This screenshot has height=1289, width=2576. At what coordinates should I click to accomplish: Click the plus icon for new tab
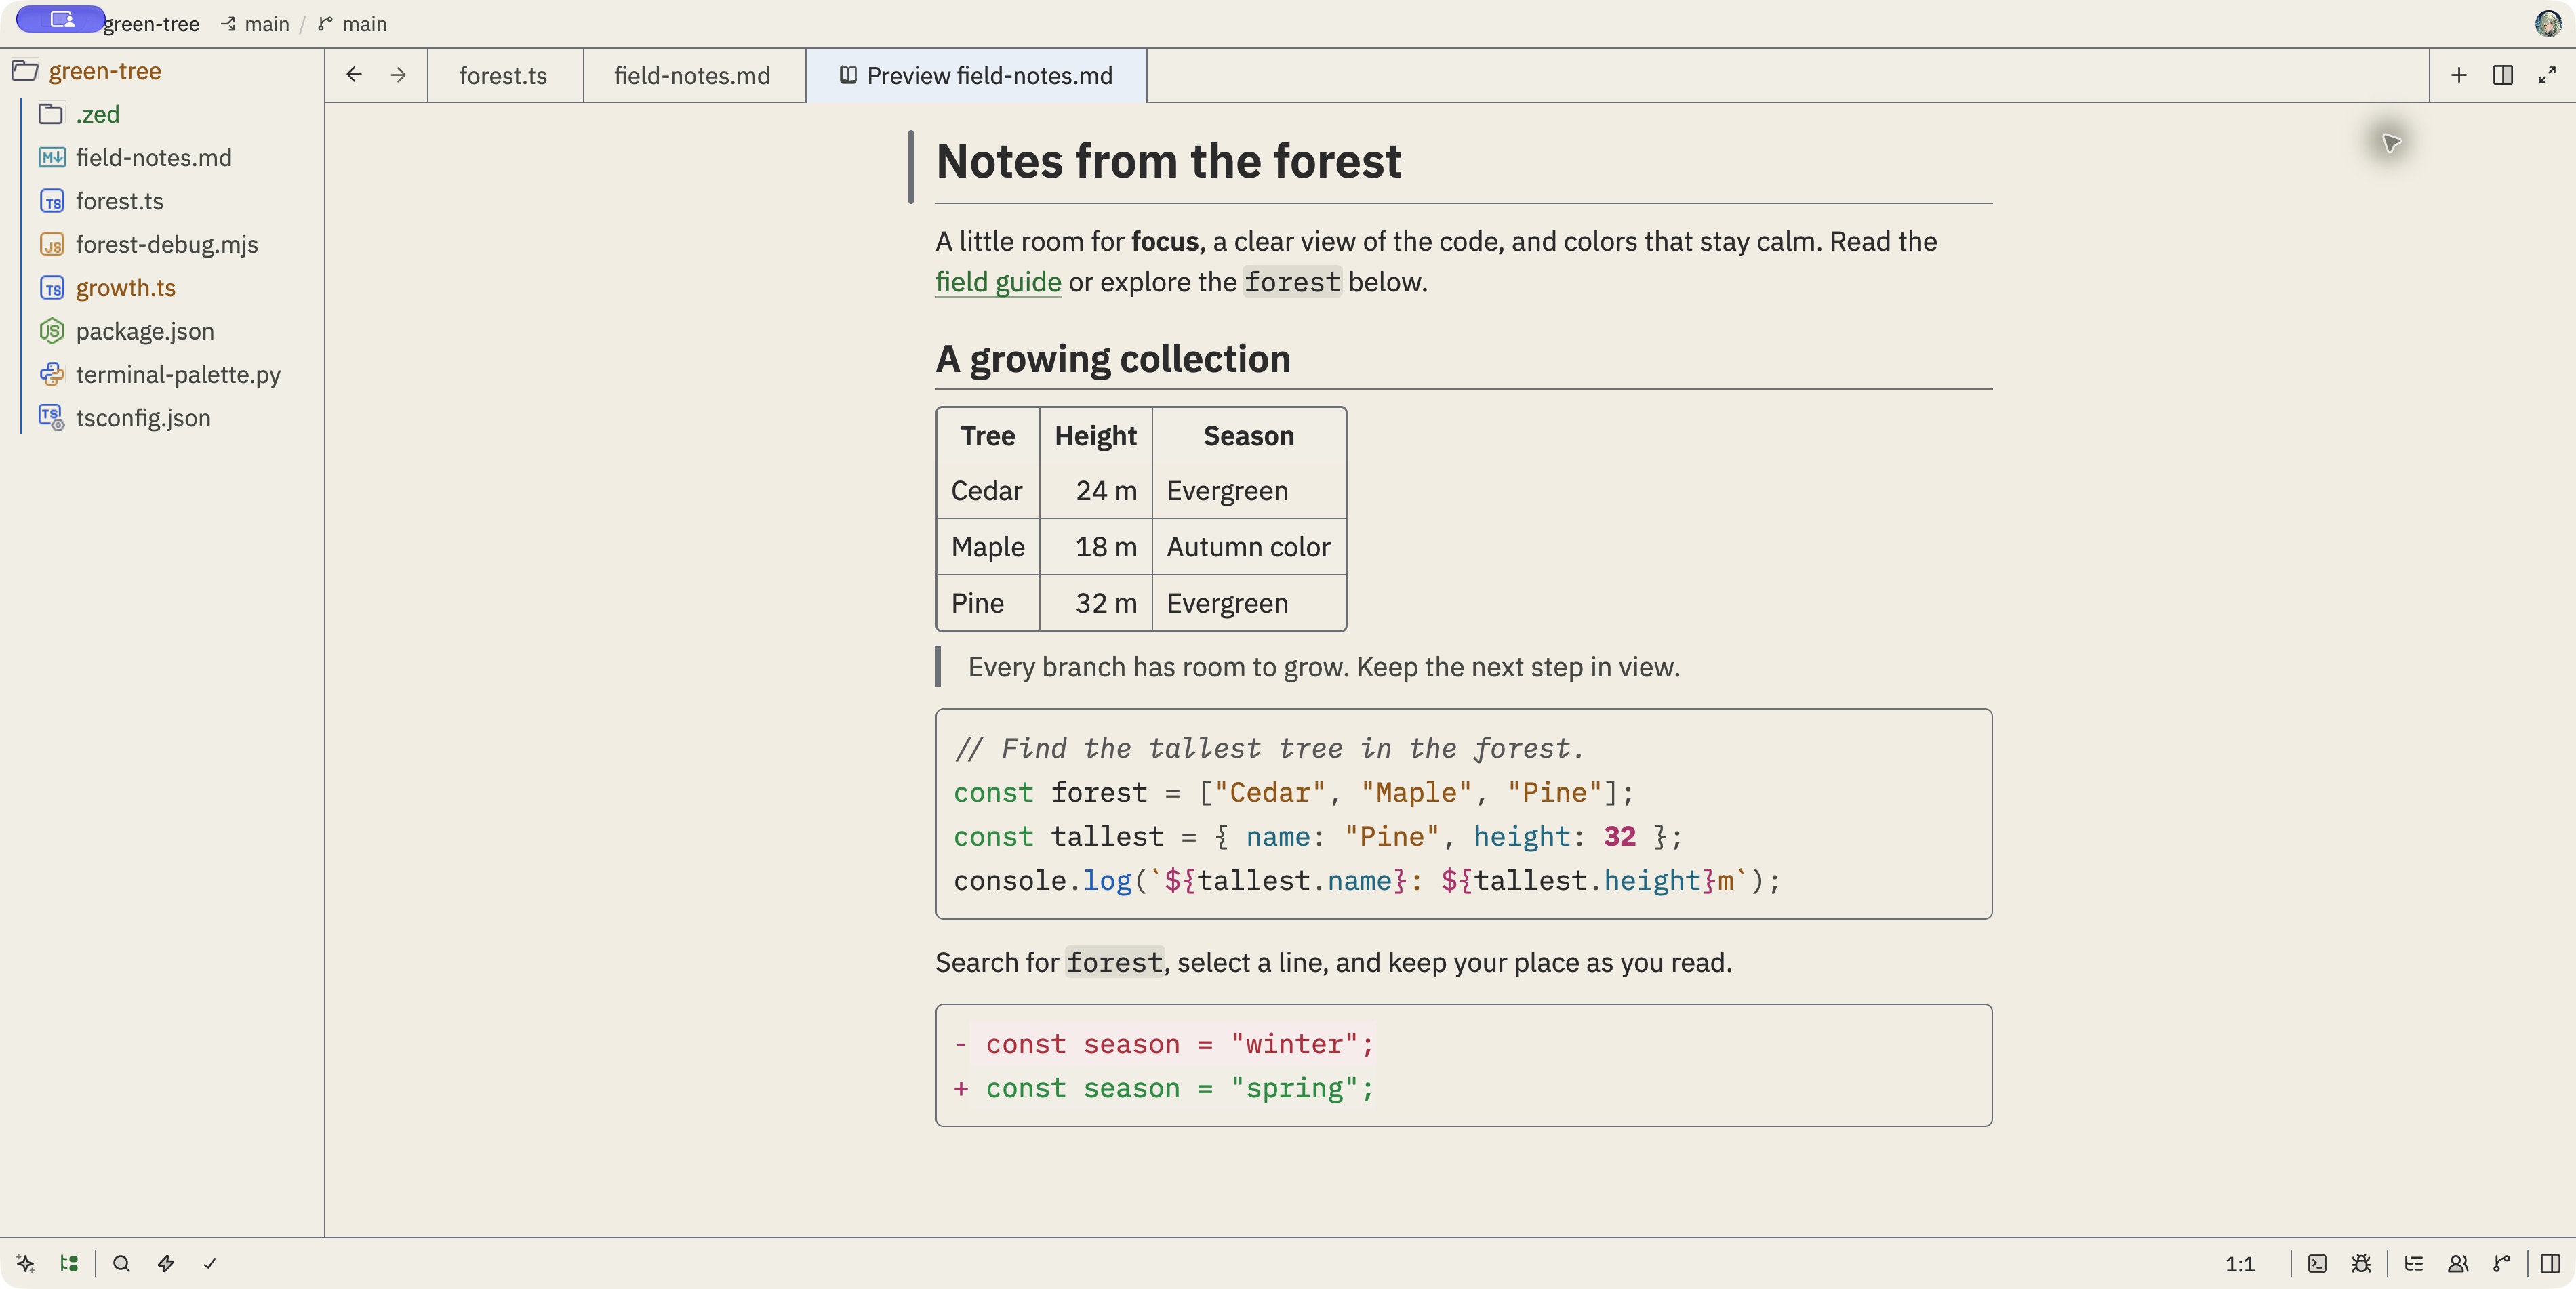click(2459, 75)
